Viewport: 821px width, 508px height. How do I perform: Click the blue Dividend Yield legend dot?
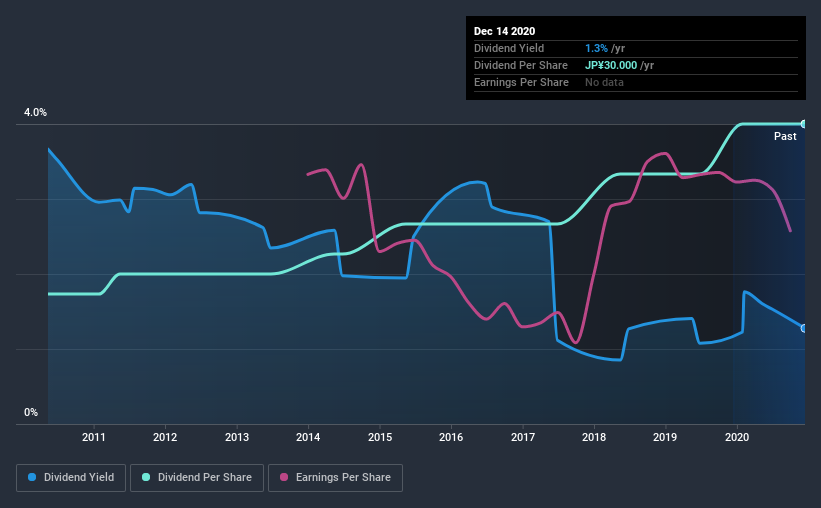[x=32, y=477]
